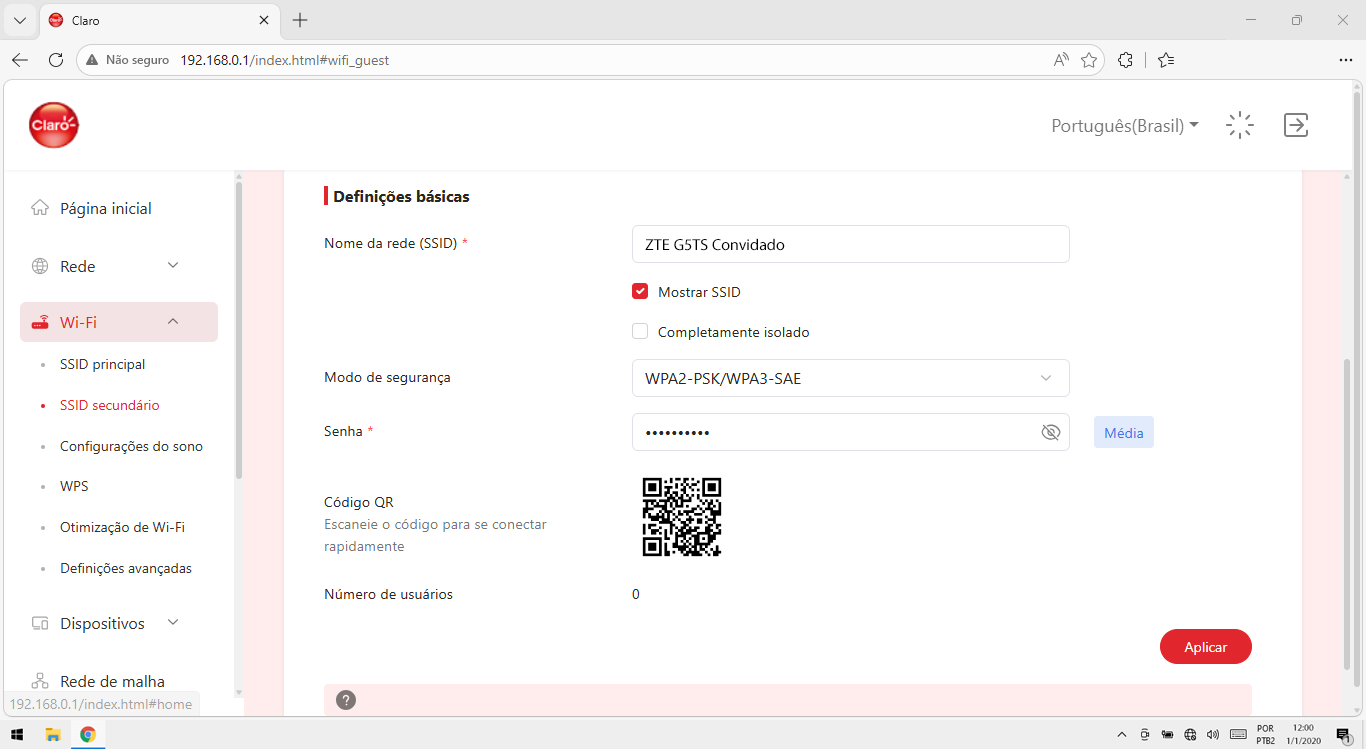Uncheck Mostrar SSID checkbox
The width and height of the screenshot is (1366, 749).
(640, 292)
